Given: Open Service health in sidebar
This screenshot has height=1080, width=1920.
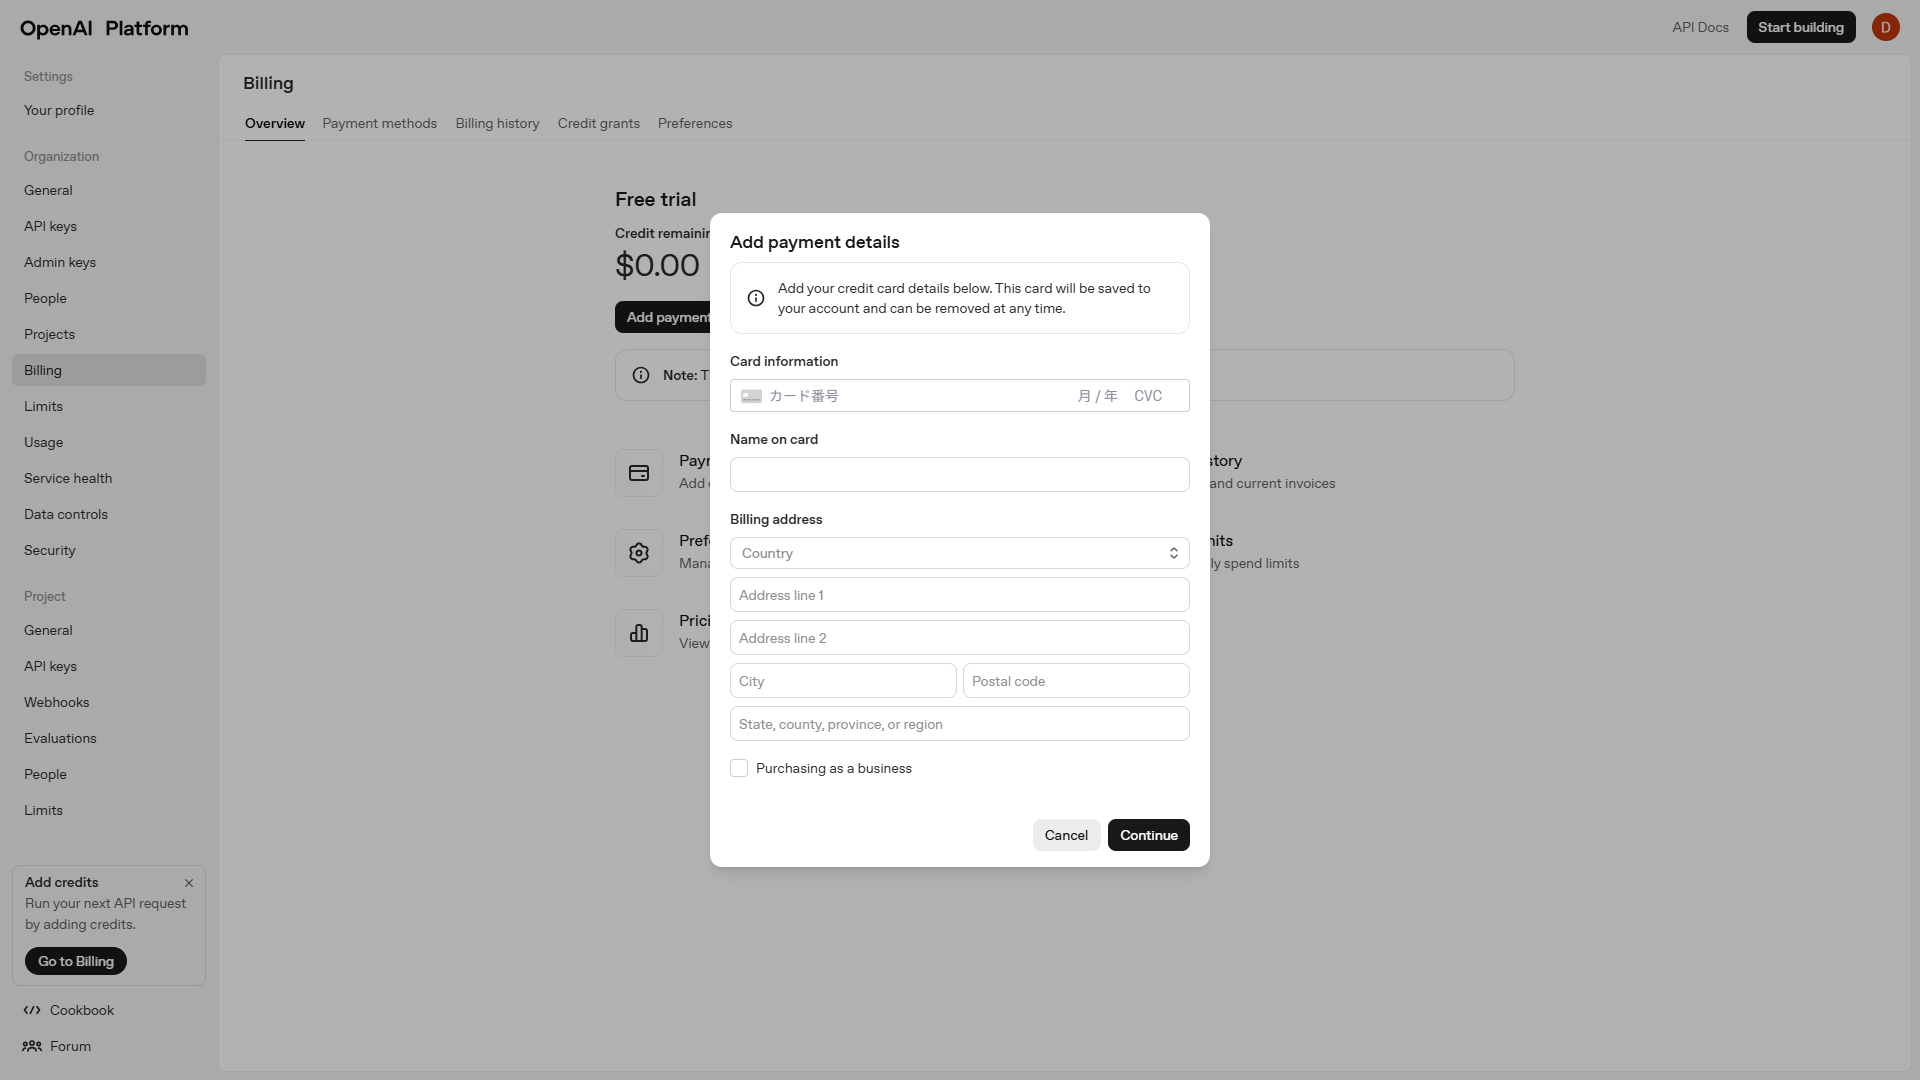Looking at the screenshot, I should [x=68, y=478].
